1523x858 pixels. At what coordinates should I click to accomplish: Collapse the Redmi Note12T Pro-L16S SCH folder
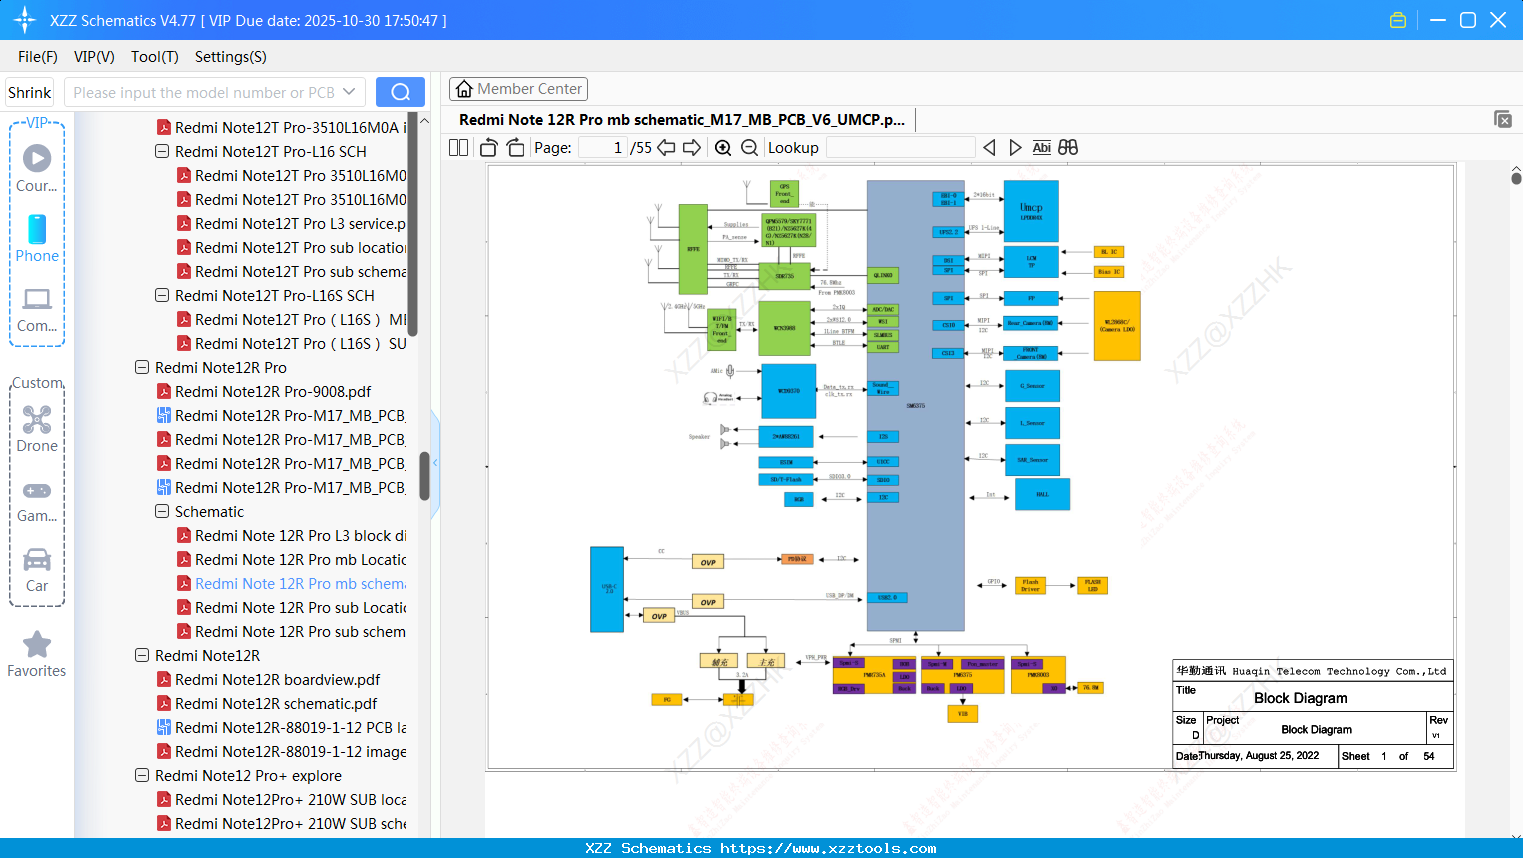[162, 296]
